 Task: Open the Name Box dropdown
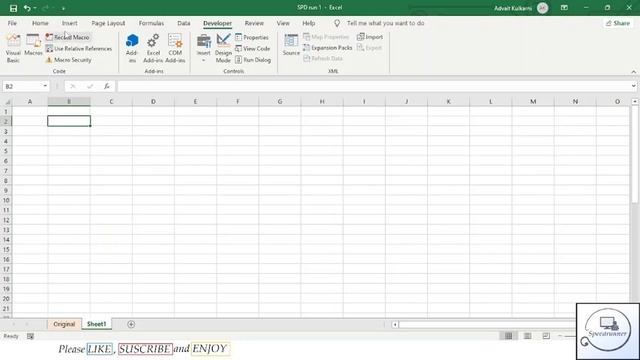(45, 86)
